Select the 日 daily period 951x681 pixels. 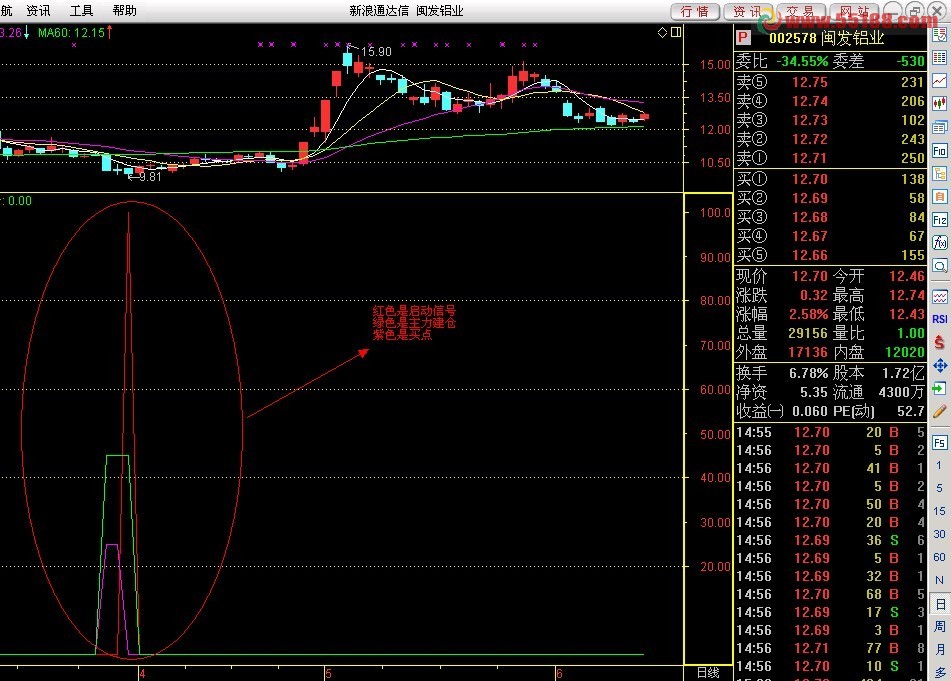(939, 604)
